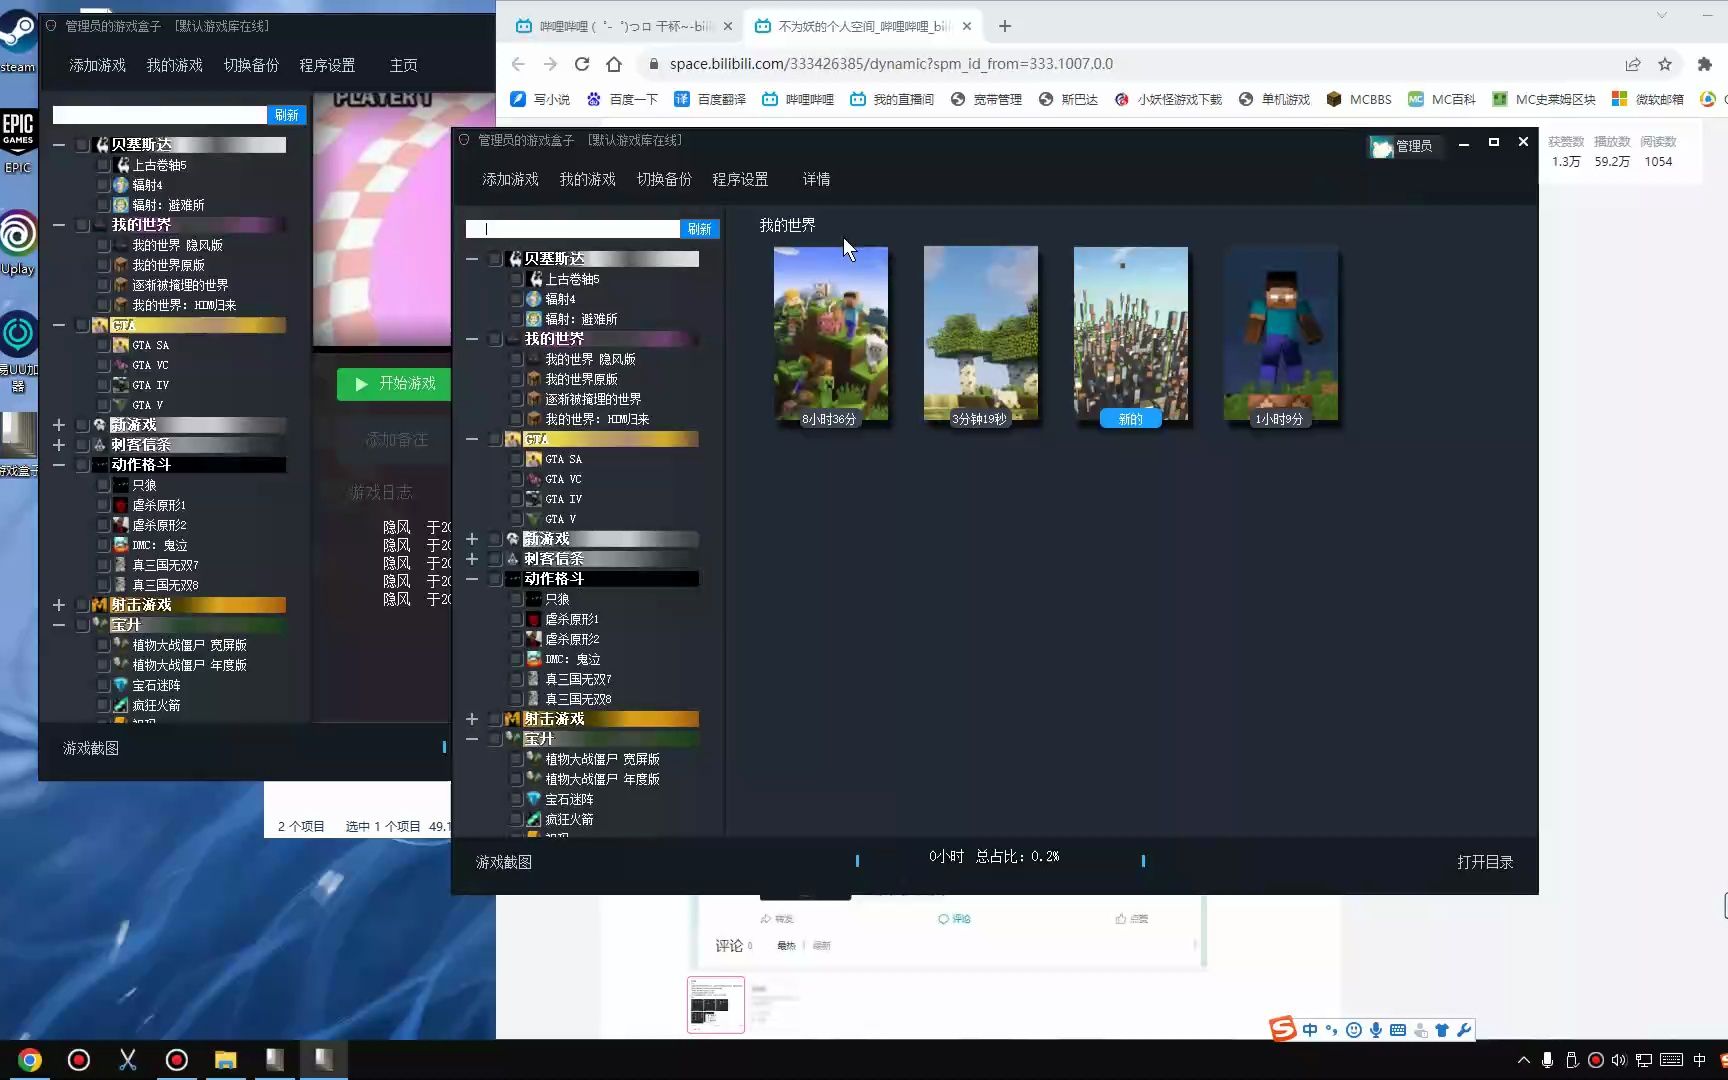Click the Sogou input method logo icon
The image size is (1728, 1080).
1283,1029
